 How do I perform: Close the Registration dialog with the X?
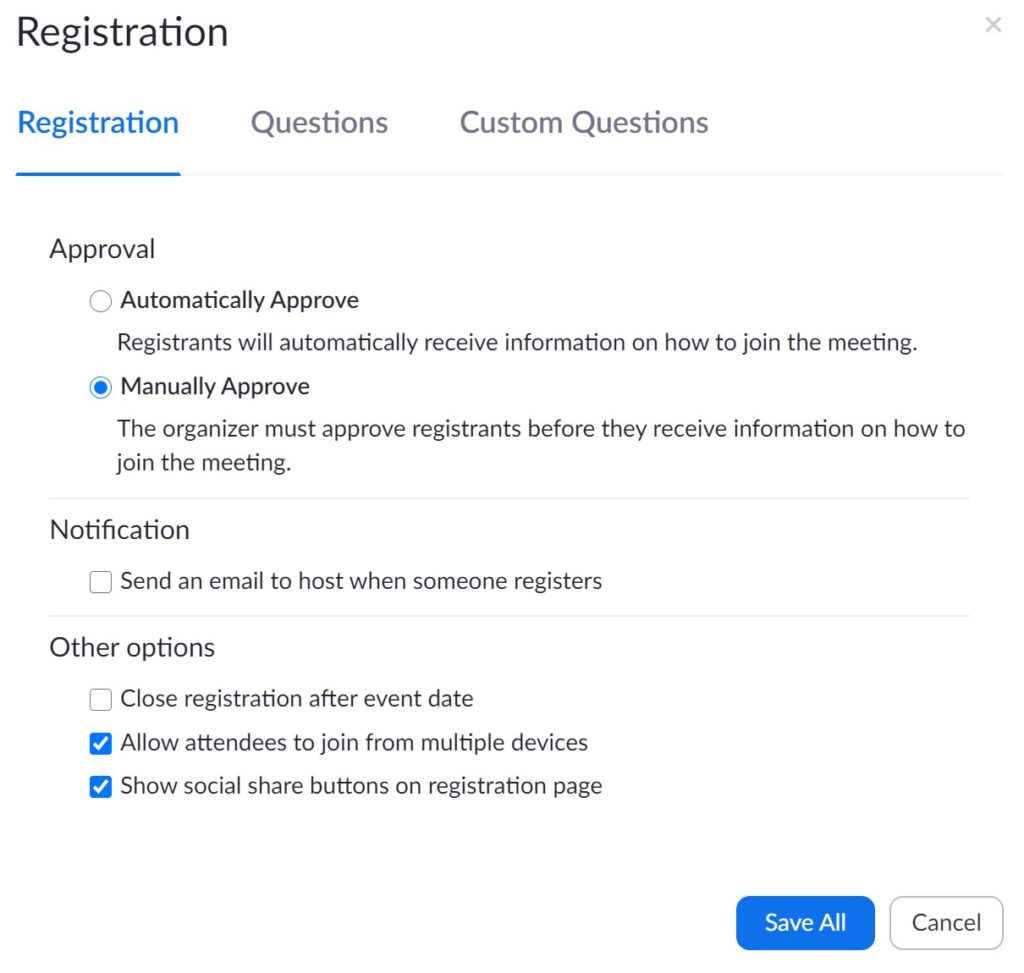pyautogui.click(x=992, y=25)
